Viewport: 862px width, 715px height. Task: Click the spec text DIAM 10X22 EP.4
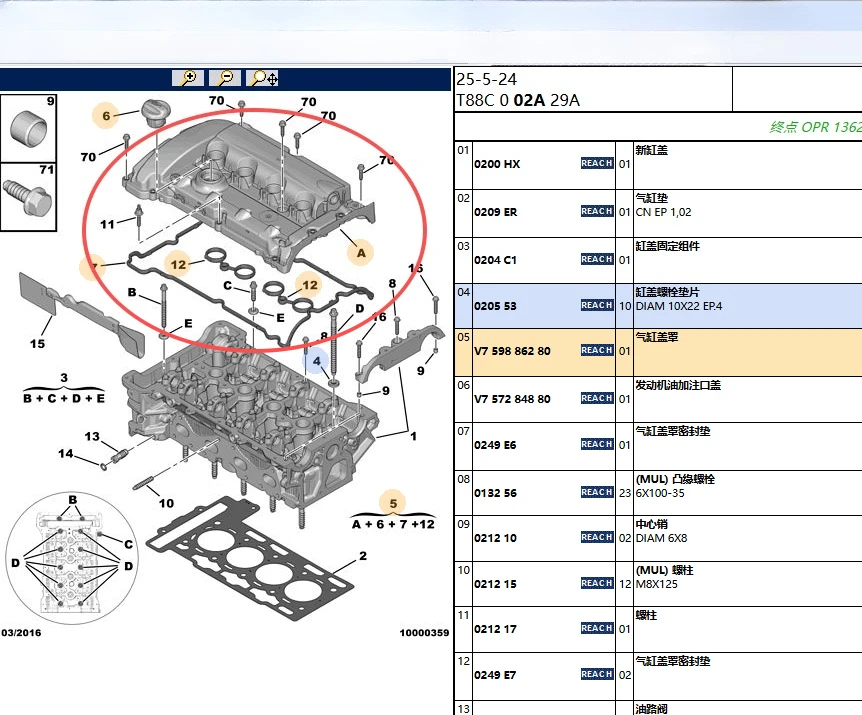(678, 306)
